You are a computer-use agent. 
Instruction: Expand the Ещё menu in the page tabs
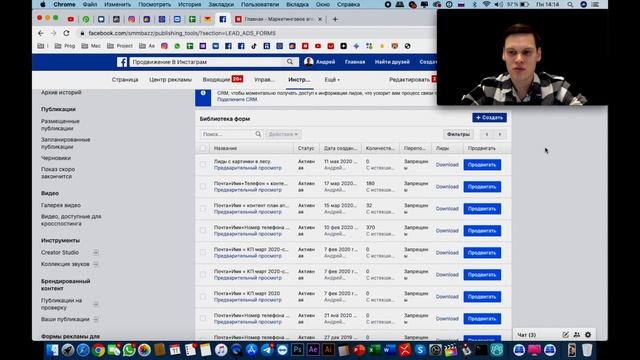pyautogui.click(x=332, y=80)
